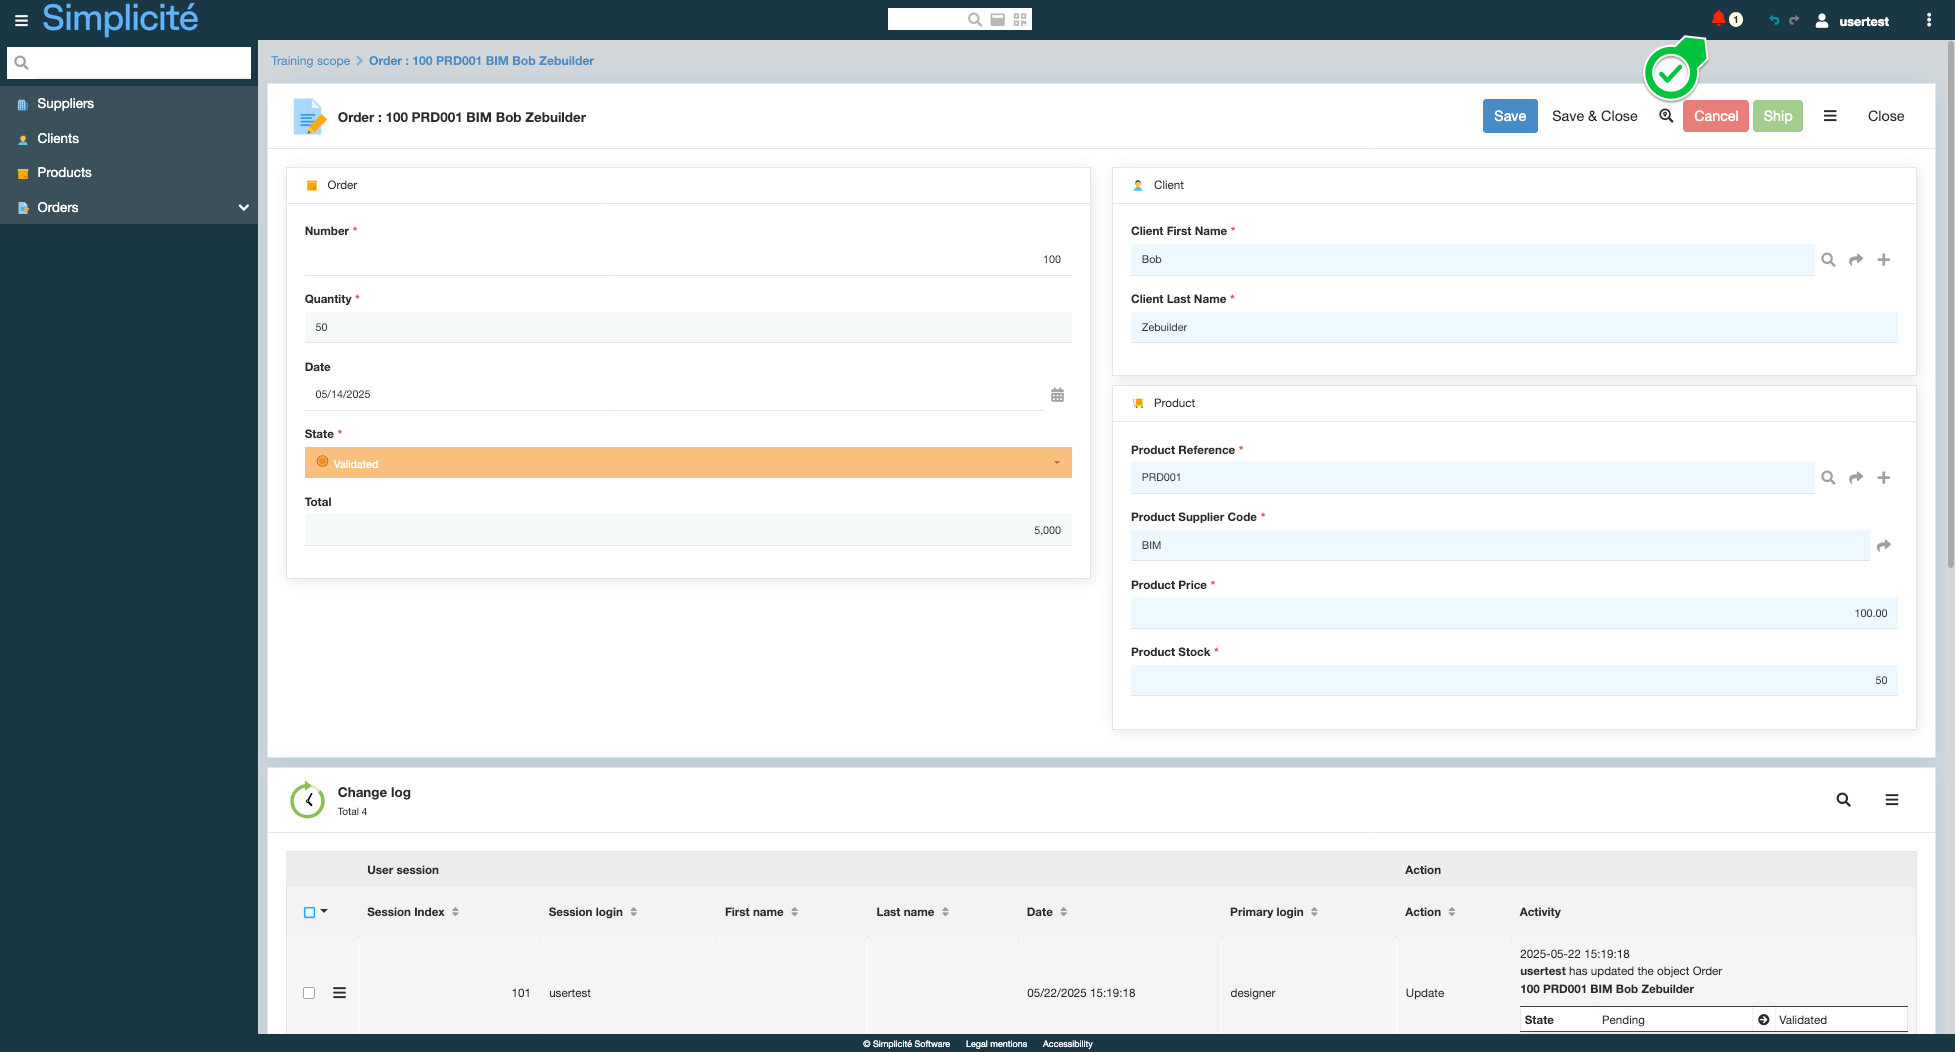Screen dimensions: 1955x1052
Task: Click the top-bar card view icon
Action: click(997, 19)
